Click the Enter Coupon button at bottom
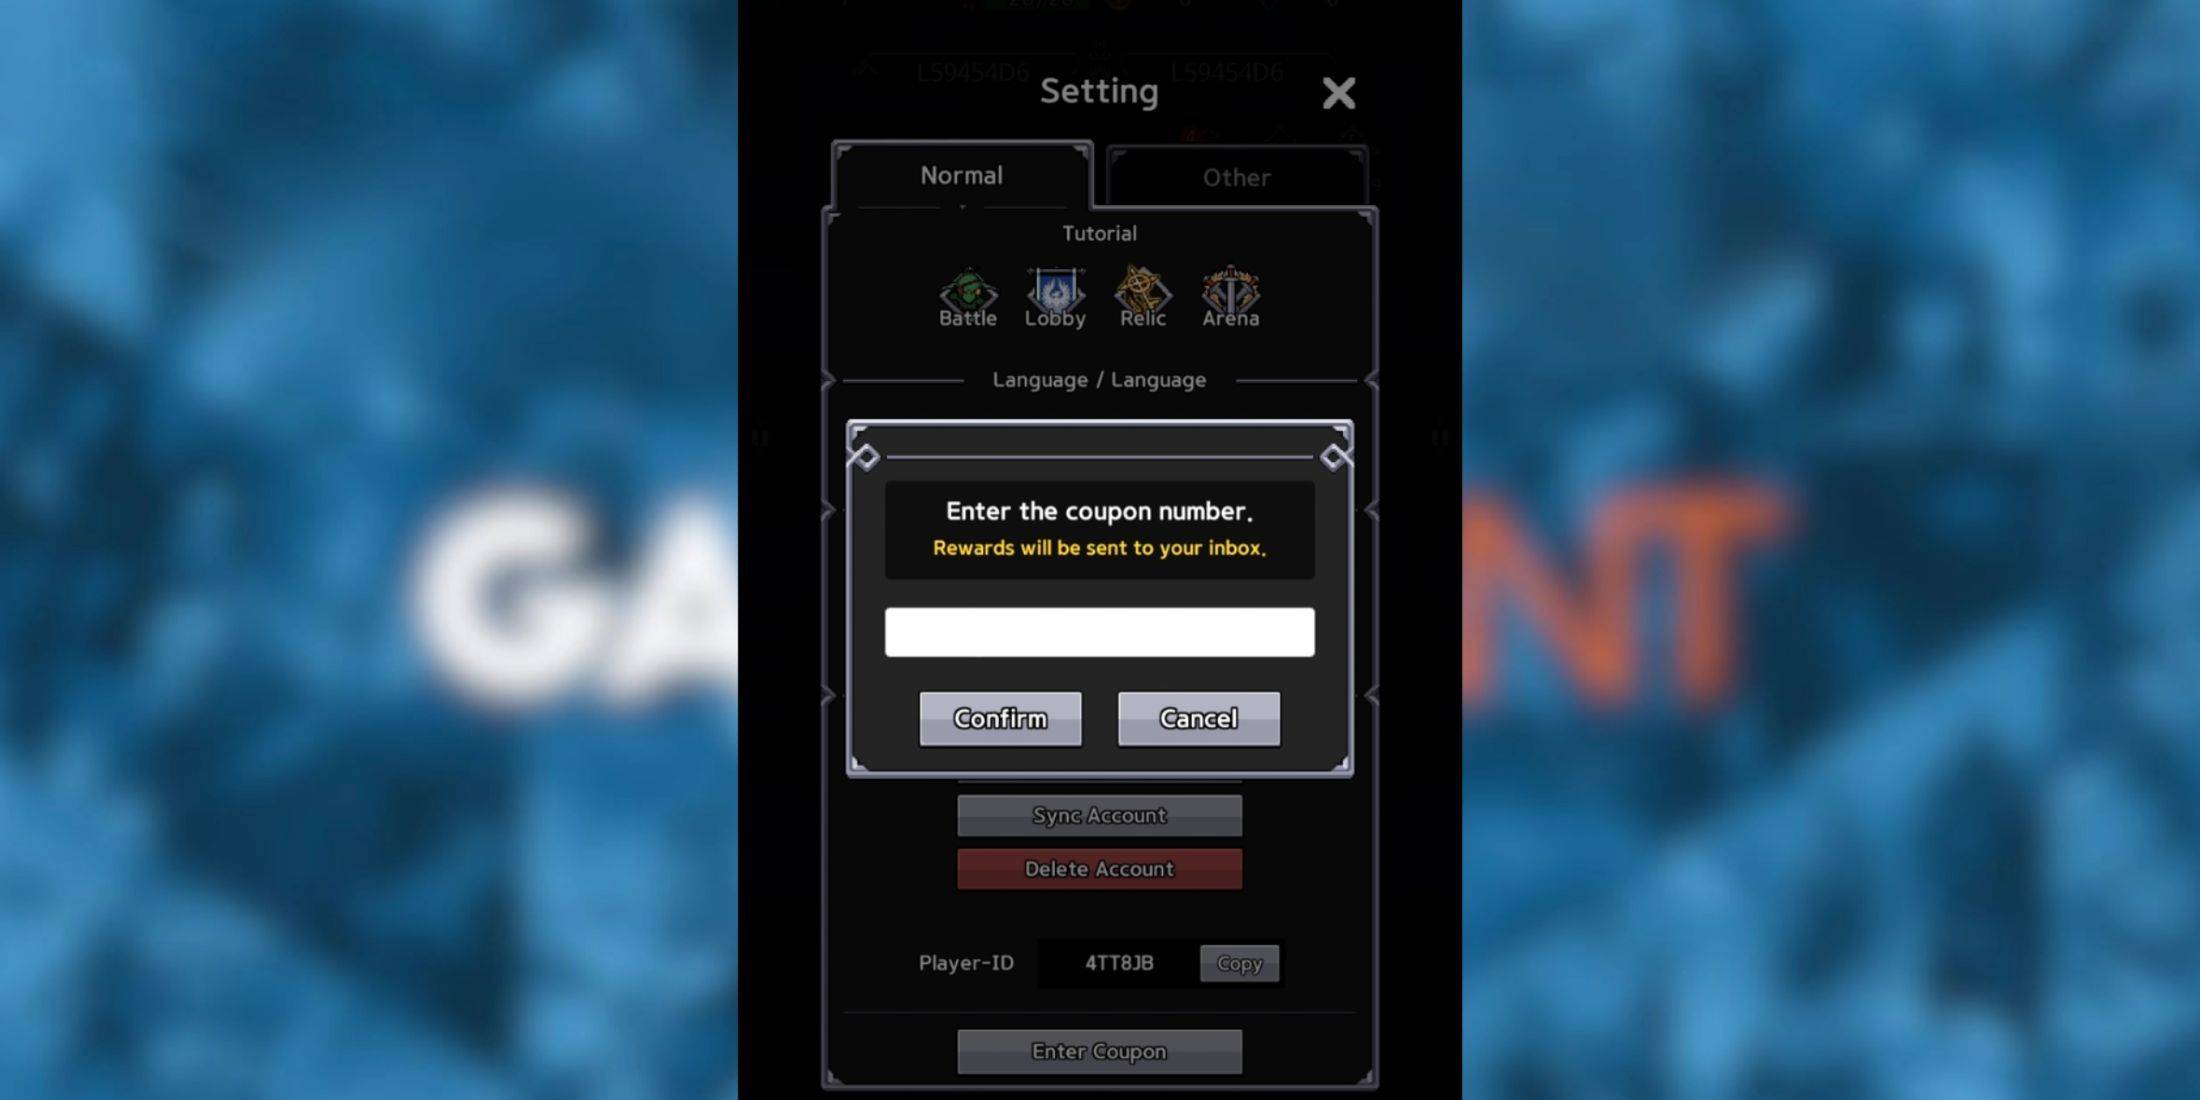The width and height of the screenshot is (2200, 1100). pos(1099,1051)
